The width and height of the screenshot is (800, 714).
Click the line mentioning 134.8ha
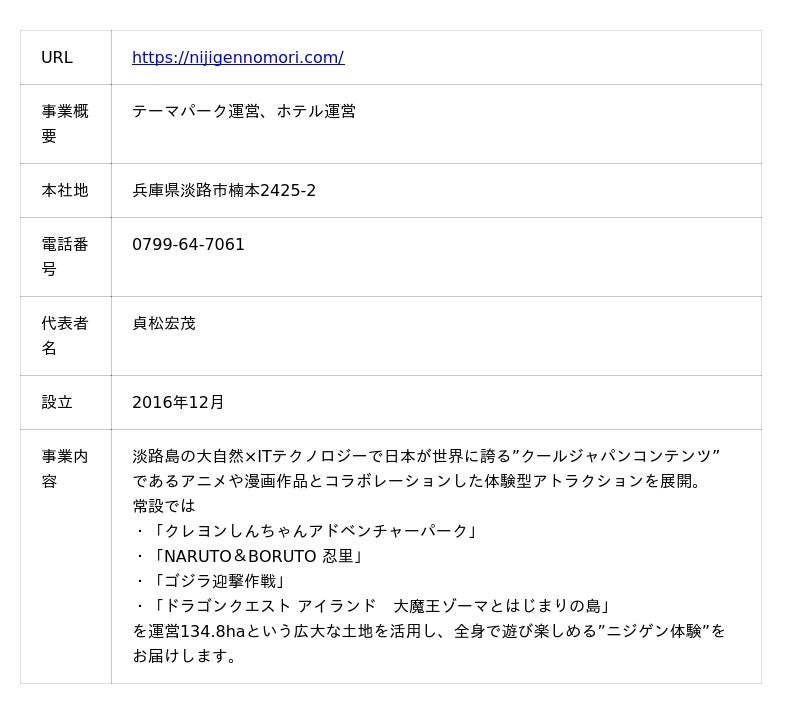coord(429,631)
